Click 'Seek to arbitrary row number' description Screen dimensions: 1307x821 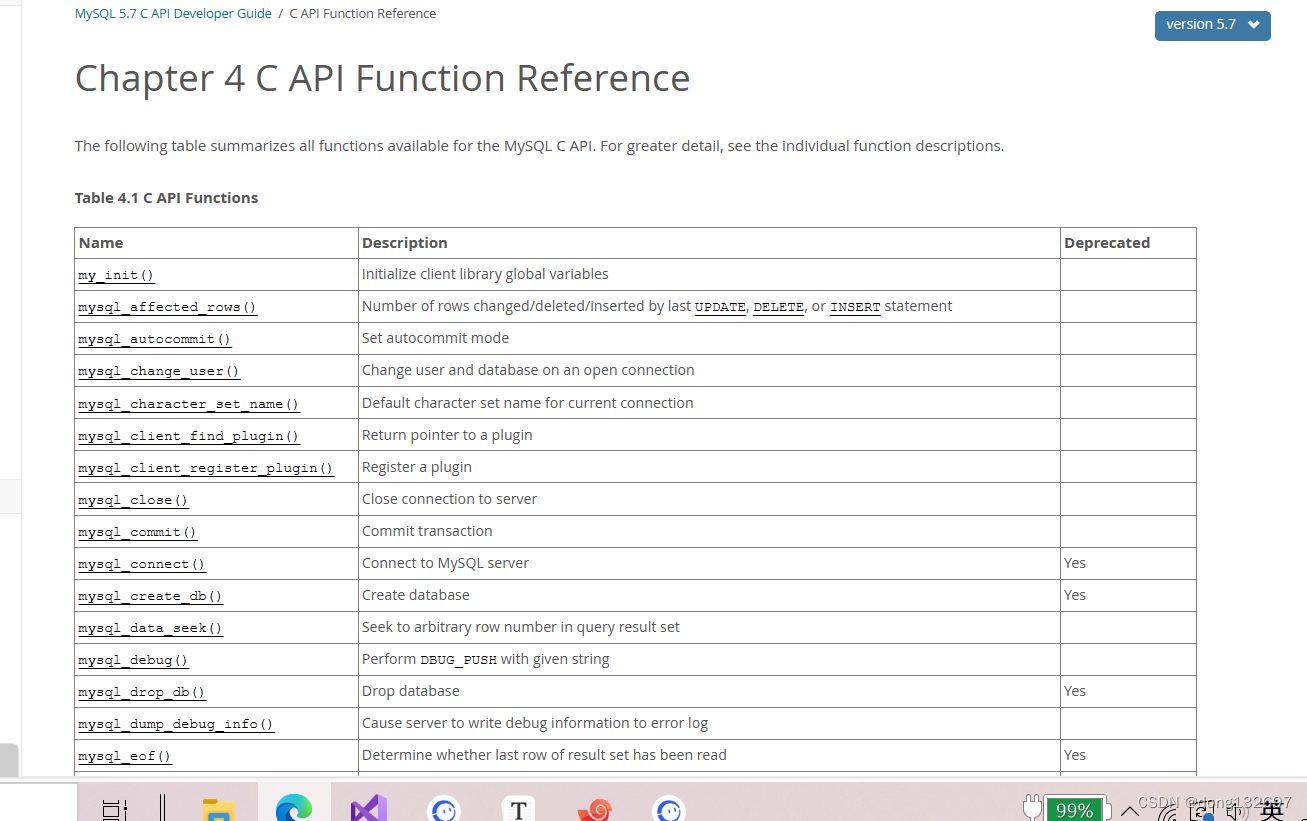coord(521,627)
